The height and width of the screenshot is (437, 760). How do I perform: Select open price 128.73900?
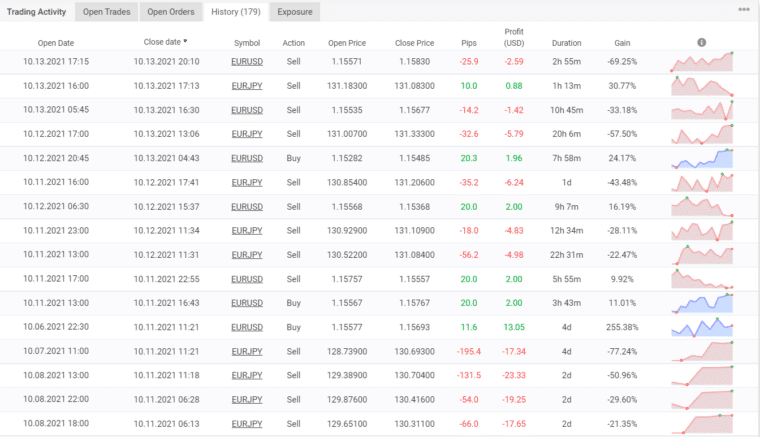[x=347, y=351]
